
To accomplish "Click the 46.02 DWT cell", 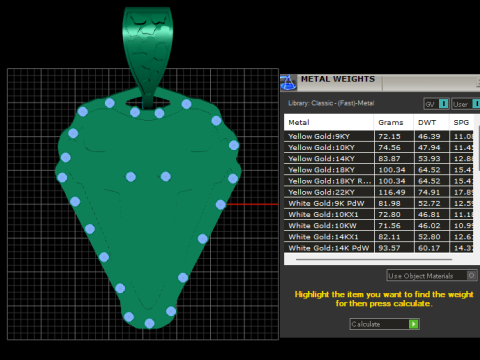I will [x=431, y=225].
